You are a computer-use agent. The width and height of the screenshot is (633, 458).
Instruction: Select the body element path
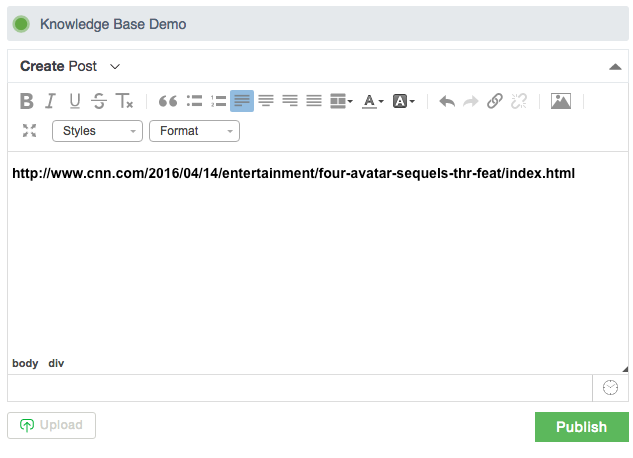pyautogui.click(x=25, y=363)
